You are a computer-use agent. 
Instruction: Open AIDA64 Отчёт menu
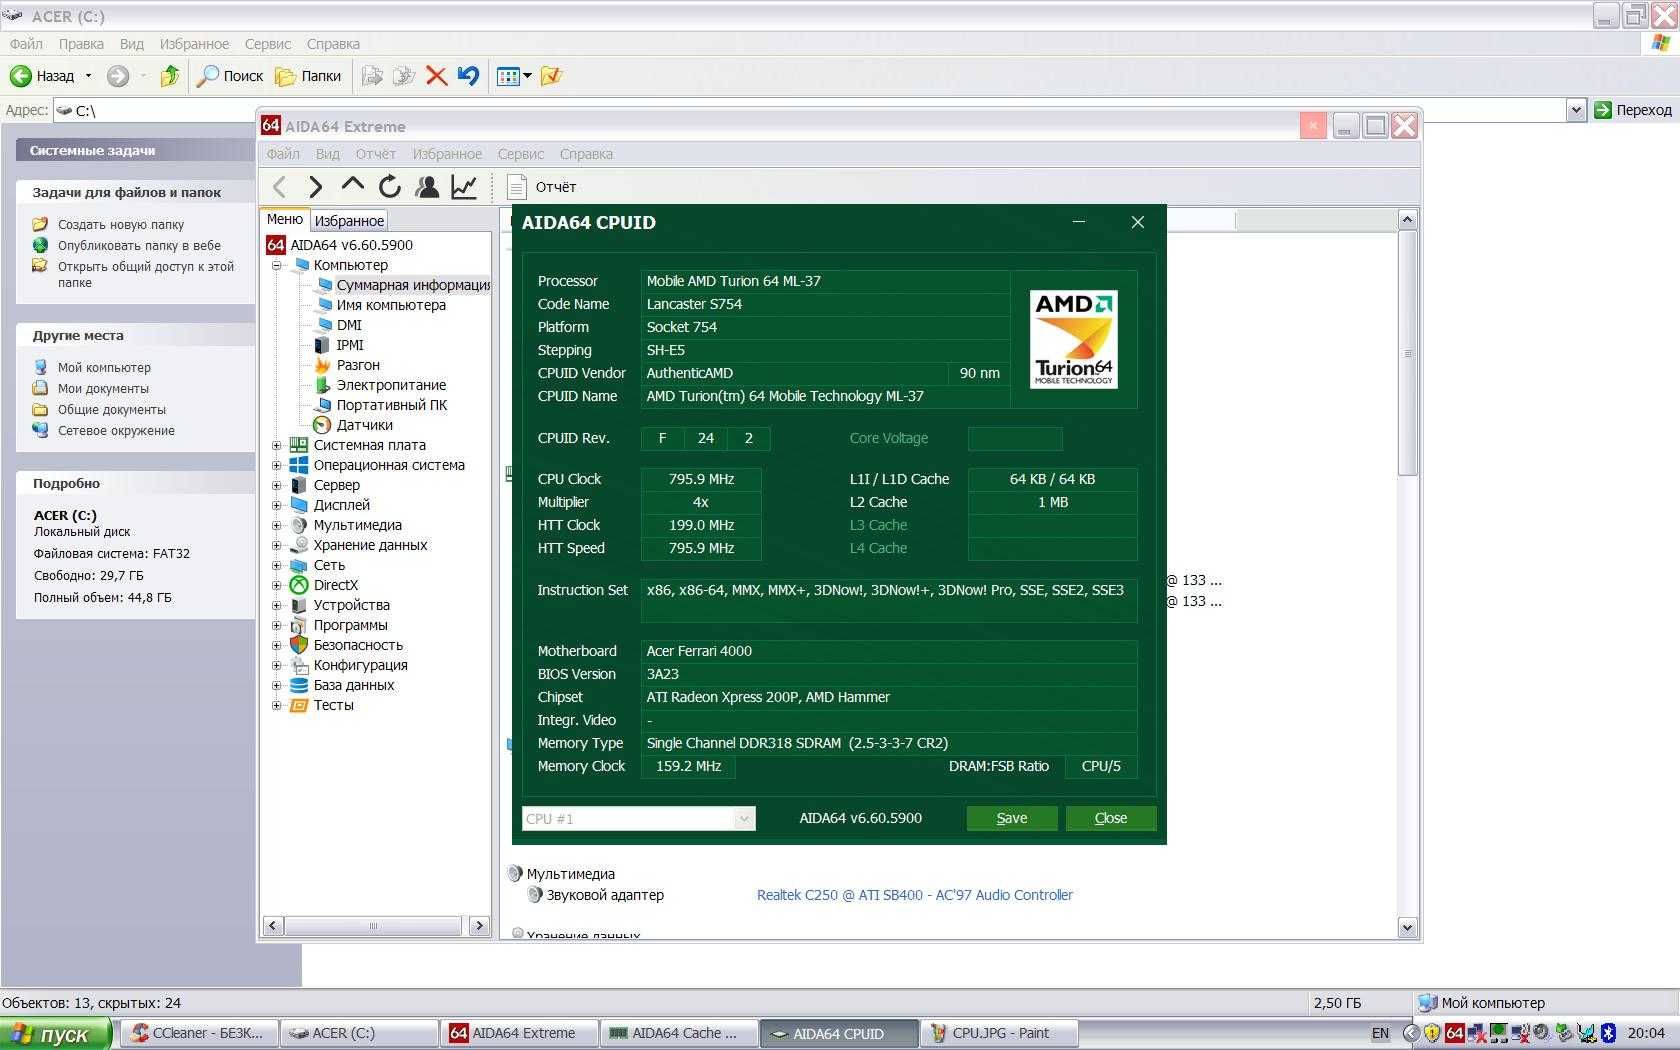[376, 154]
